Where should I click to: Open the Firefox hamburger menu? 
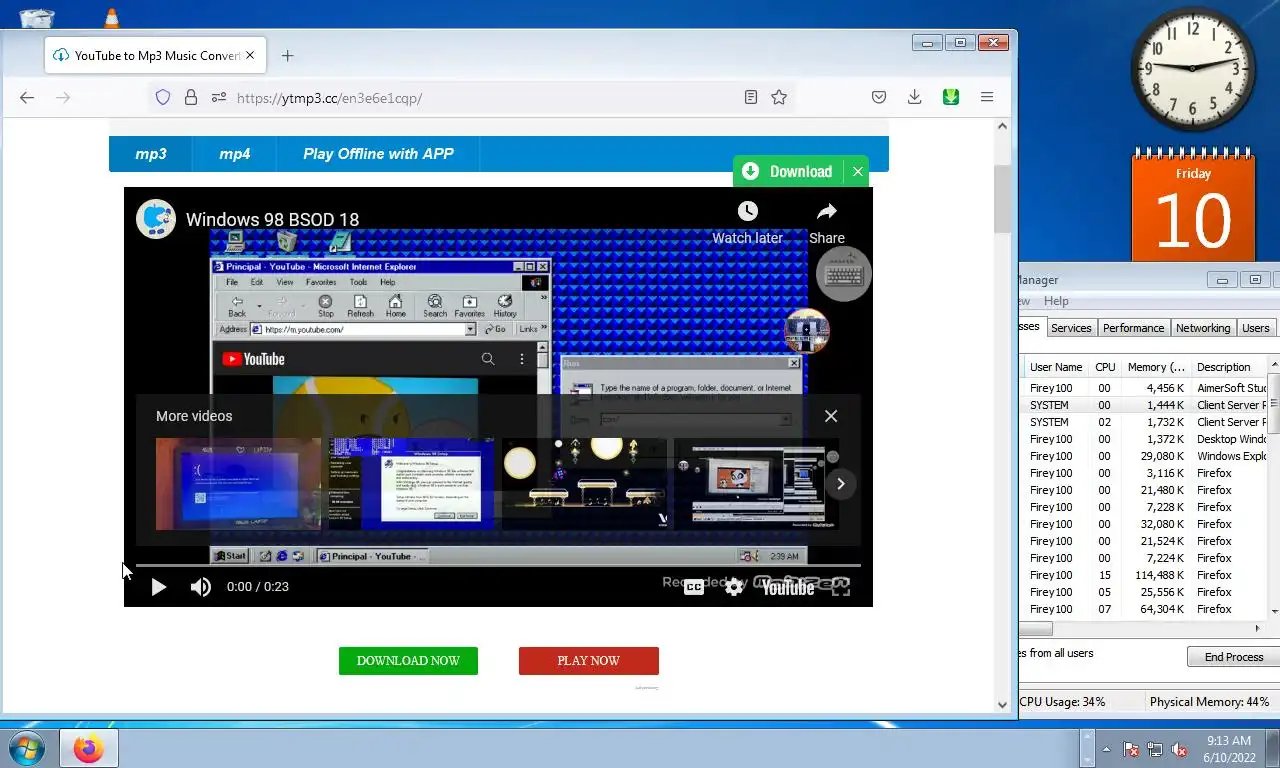(x=987, y=97)
